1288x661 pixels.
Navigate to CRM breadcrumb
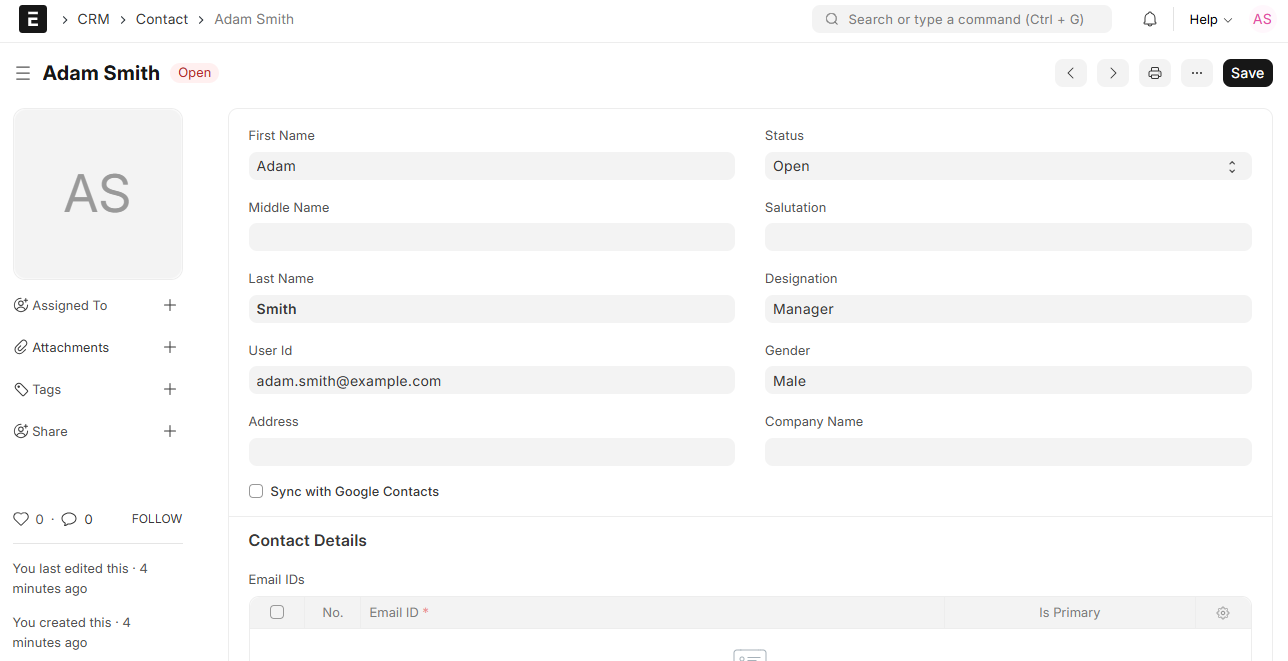coord(93,19)
